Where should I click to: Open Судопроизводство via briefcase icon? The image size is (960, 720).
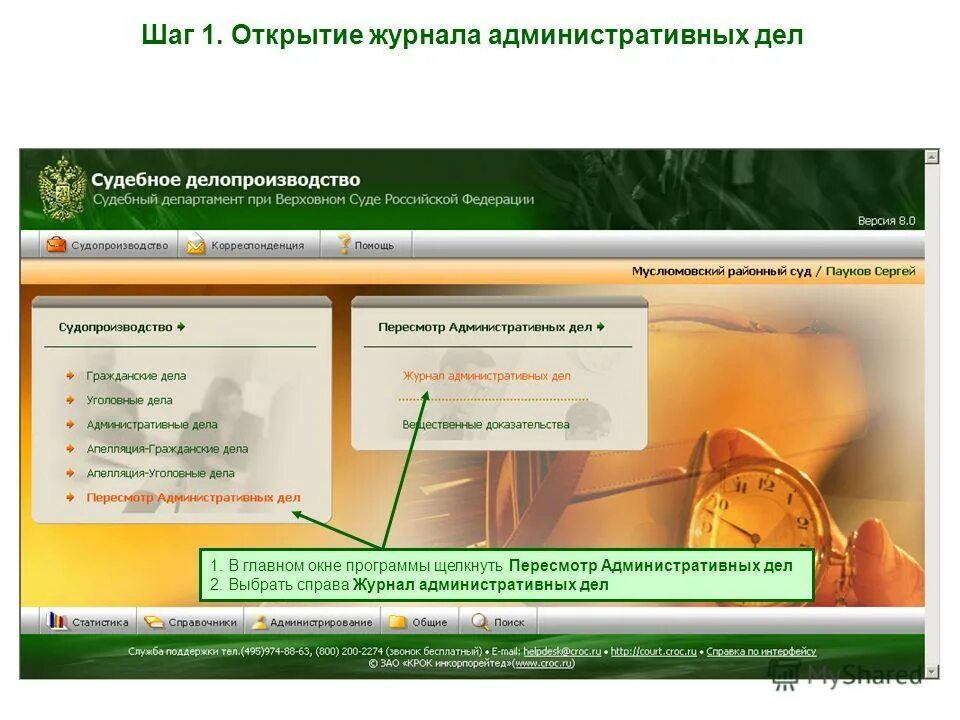pos(56,243)
